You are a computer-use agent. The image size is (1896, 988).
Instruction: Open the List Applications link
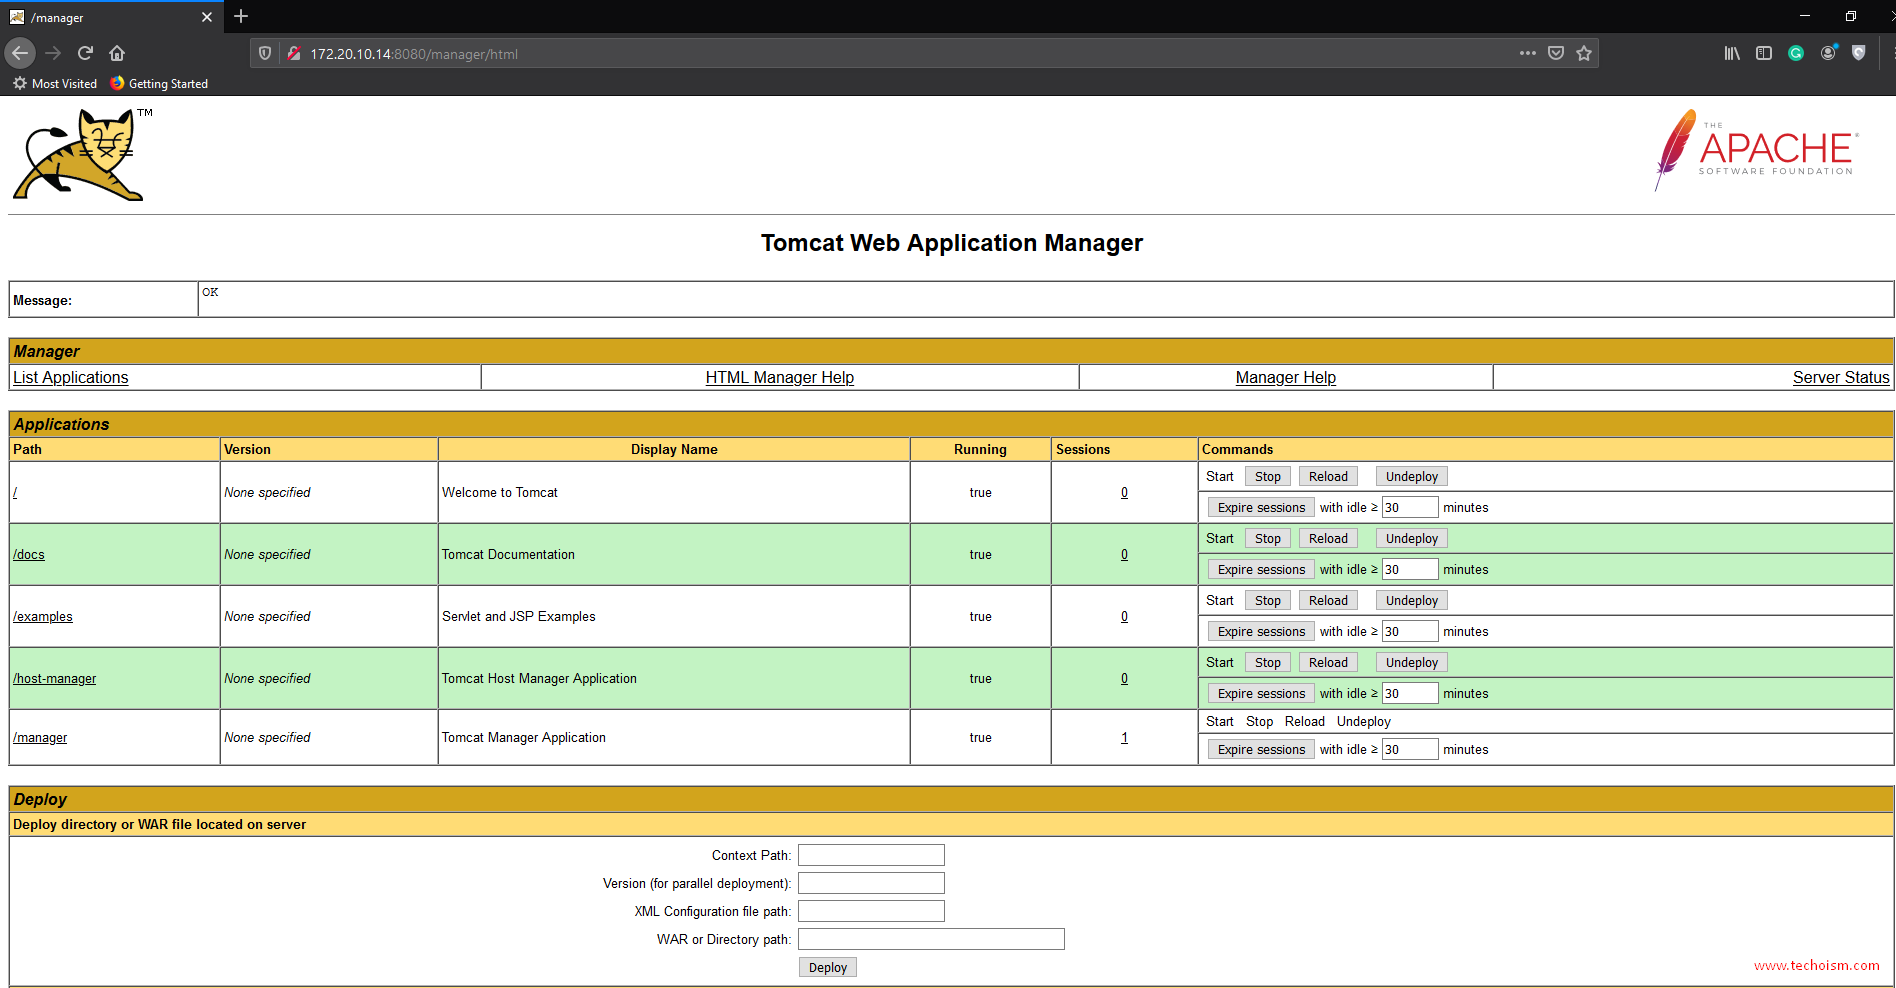[x=71, y=377]
